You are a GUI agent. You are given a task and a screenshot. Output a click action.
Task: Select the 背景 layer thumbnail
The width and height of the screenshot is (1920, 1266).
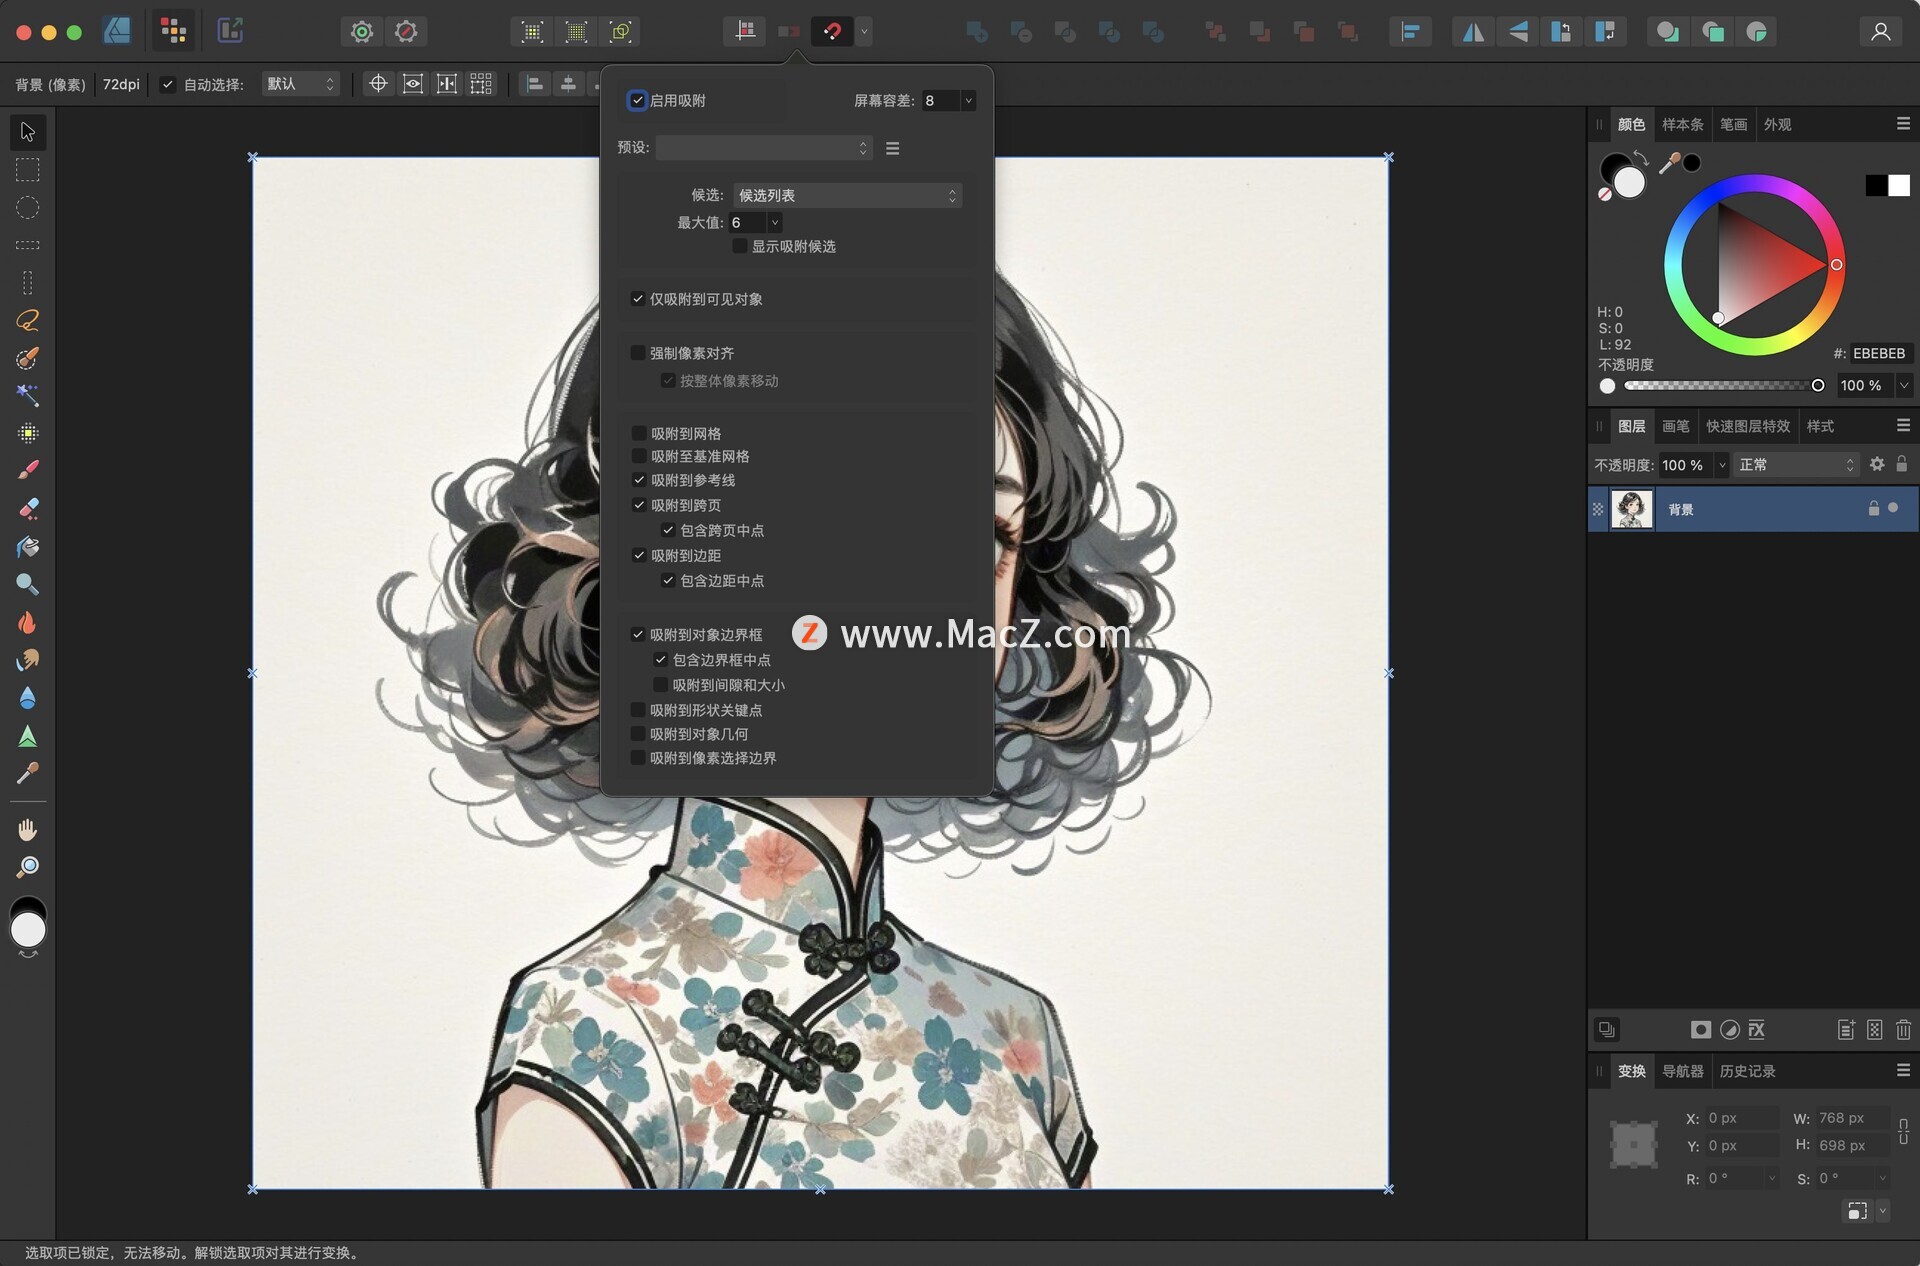click(1632, 509)
